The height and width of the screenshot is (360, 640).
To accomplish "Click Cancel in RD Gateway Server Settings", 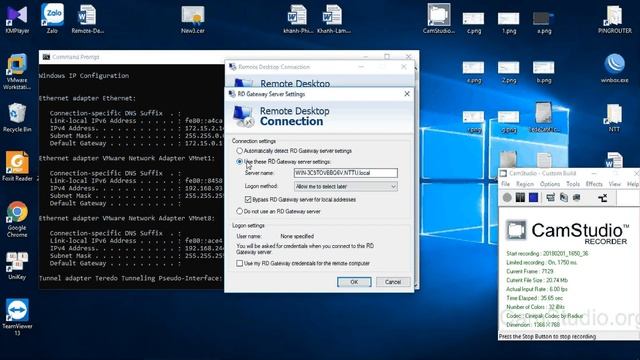I will 393,282.
